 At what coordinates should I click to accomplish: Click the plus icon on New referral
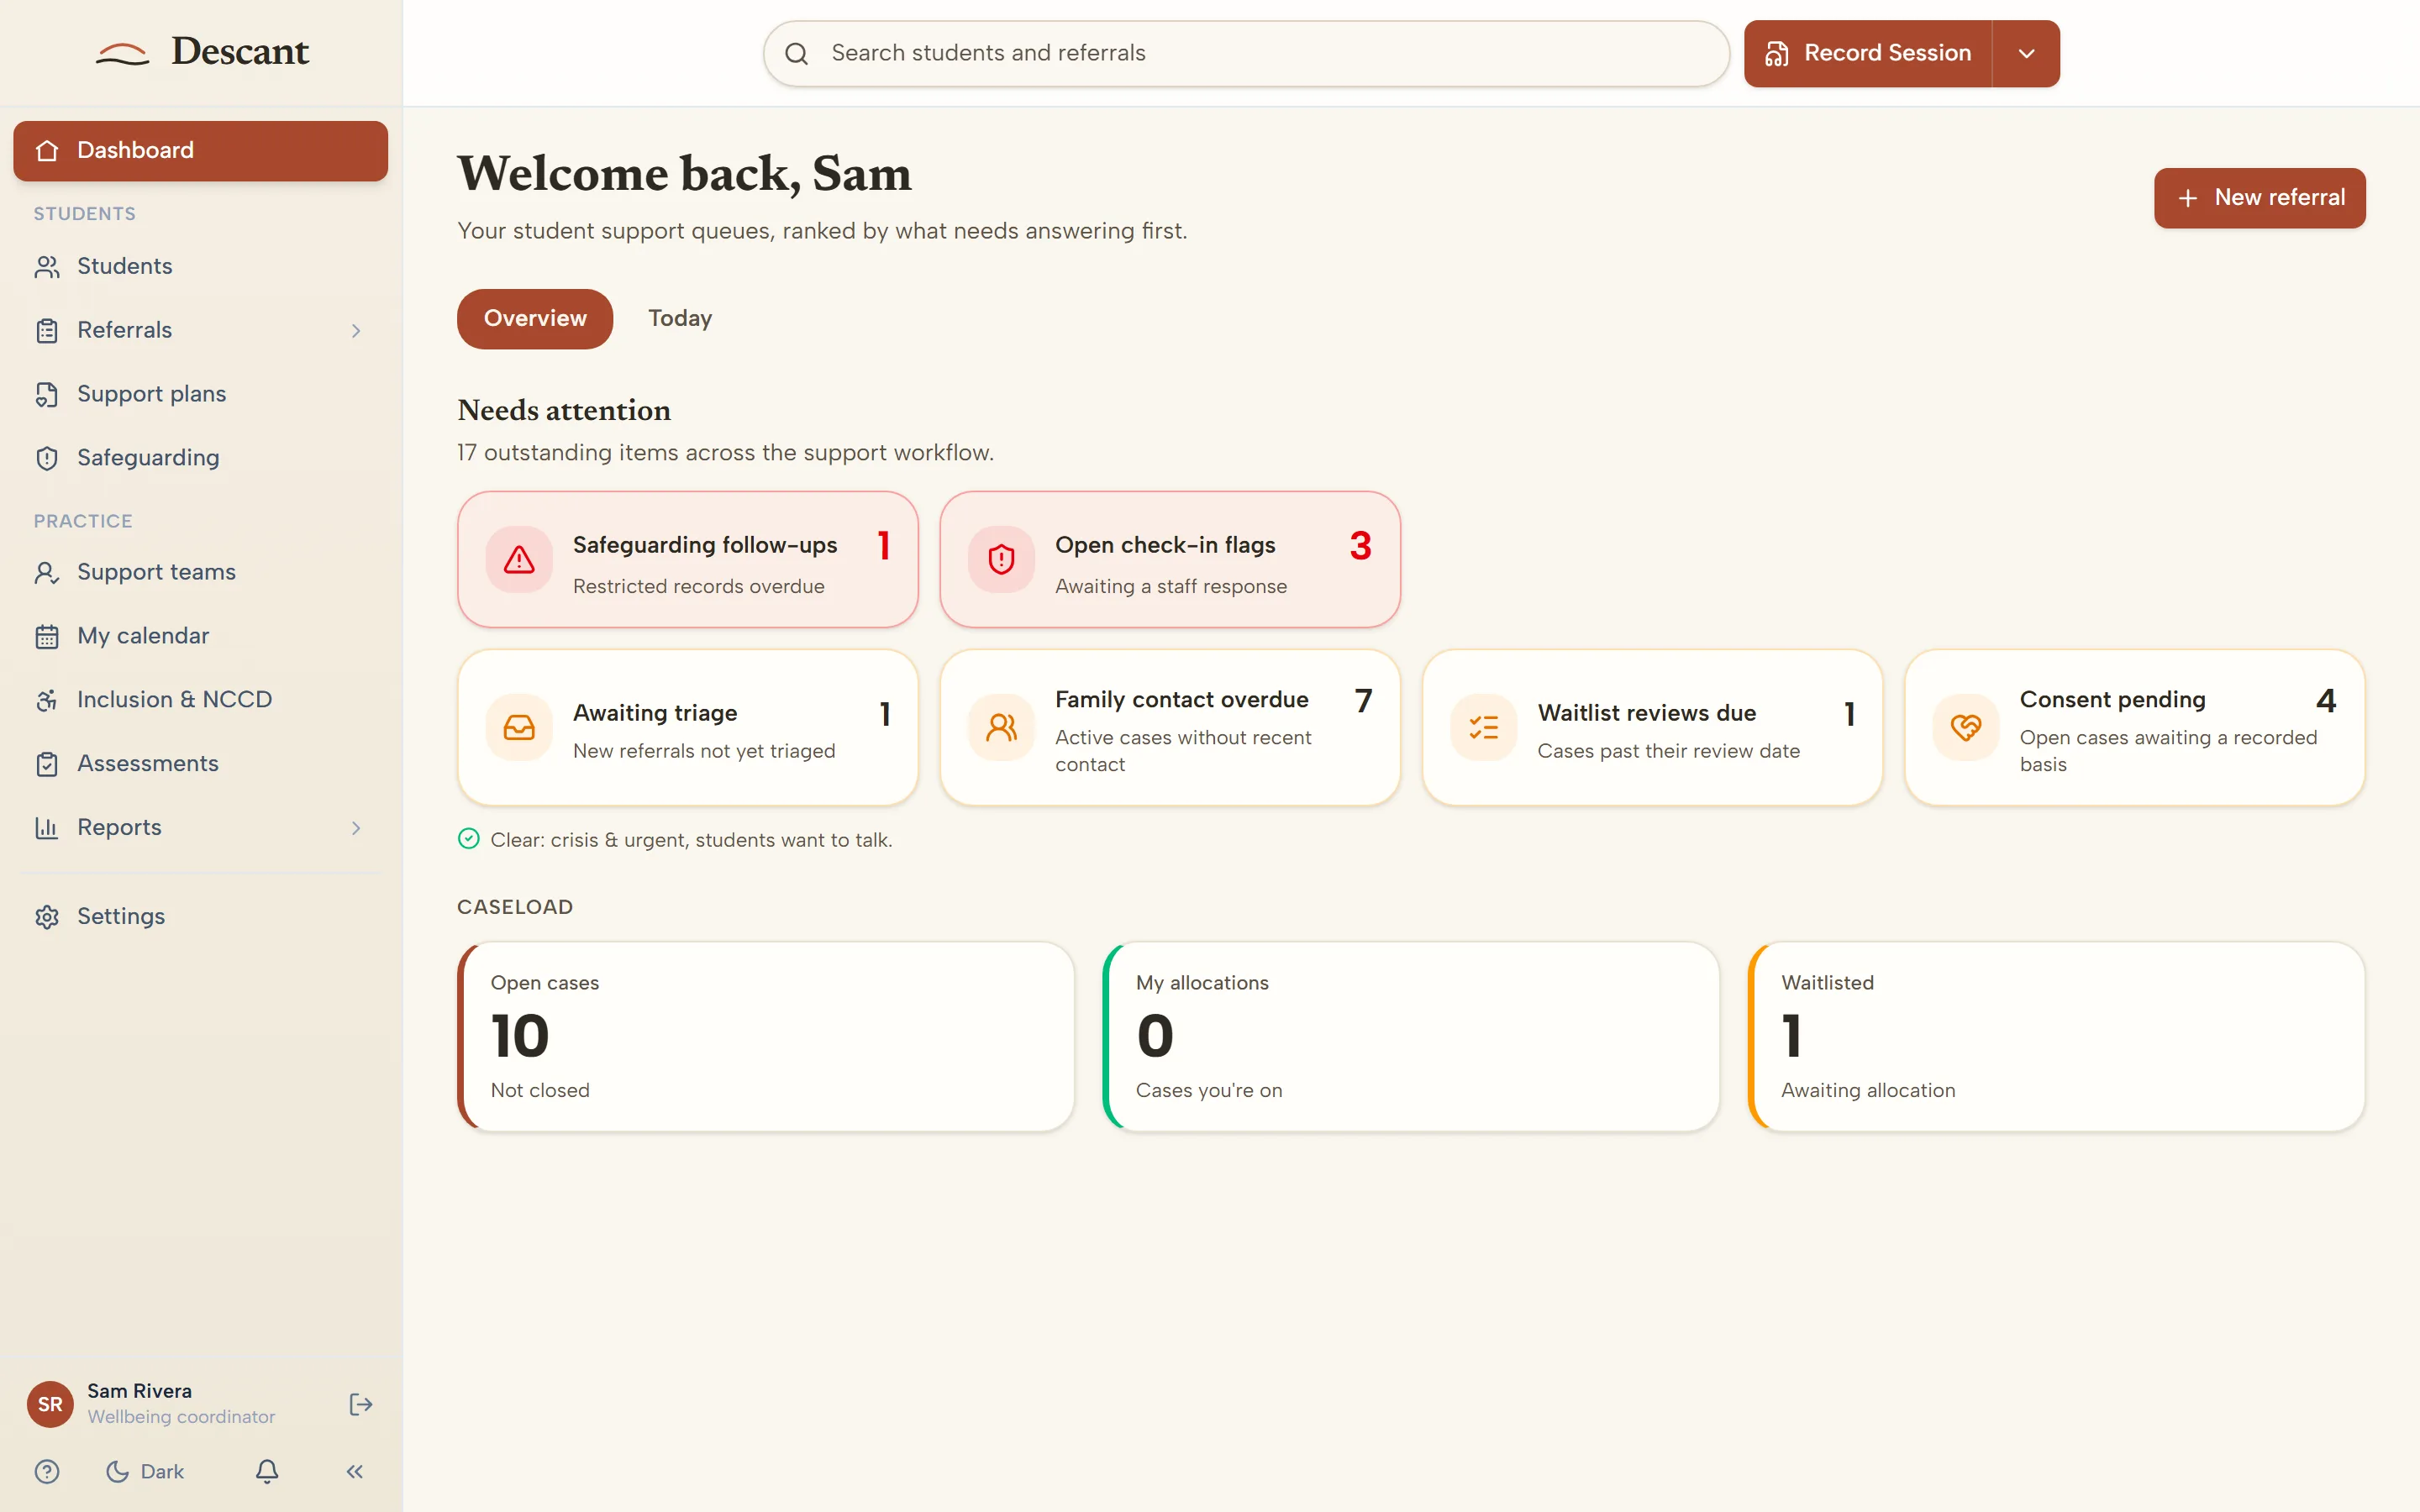(2187, 198)
